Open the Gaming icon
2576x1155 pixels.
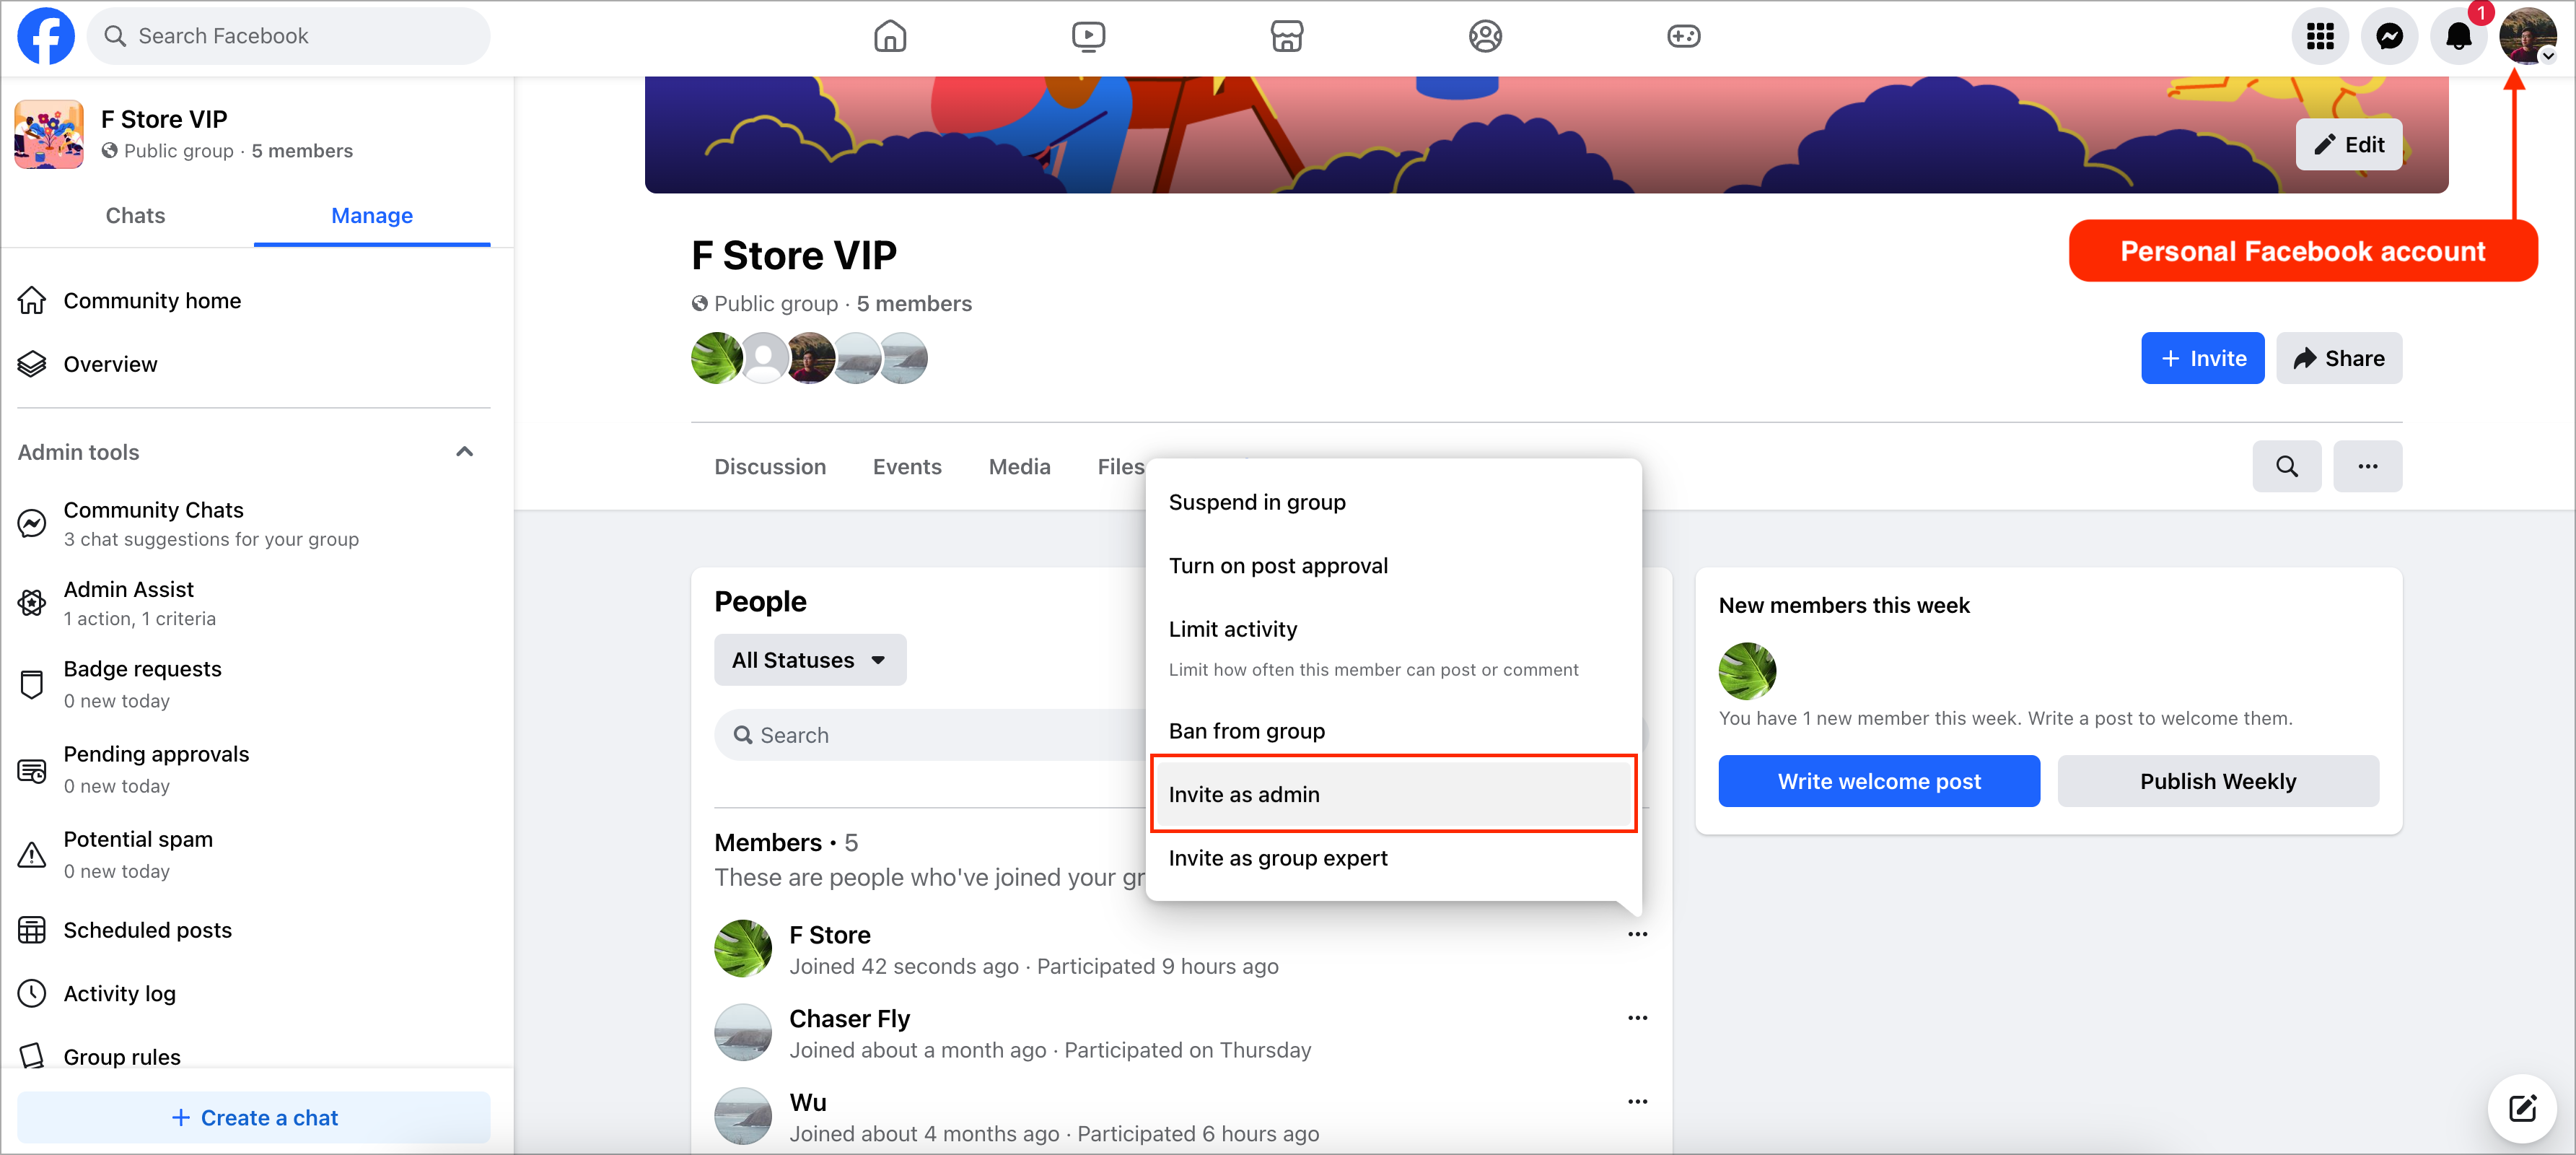coord(1683,36)
